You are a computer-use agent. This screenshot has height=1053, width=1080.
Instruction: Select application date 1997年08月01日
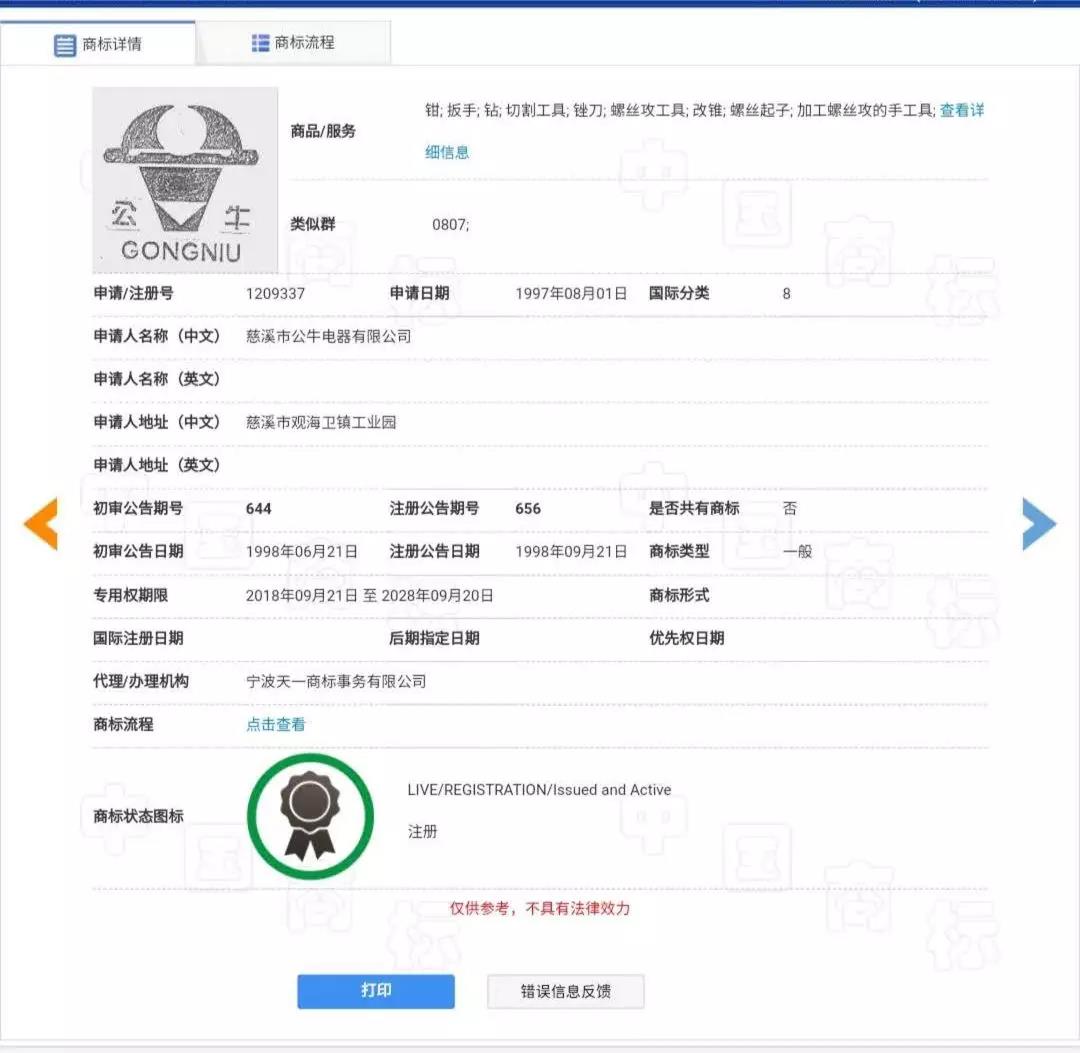click(x=571, y=294)
